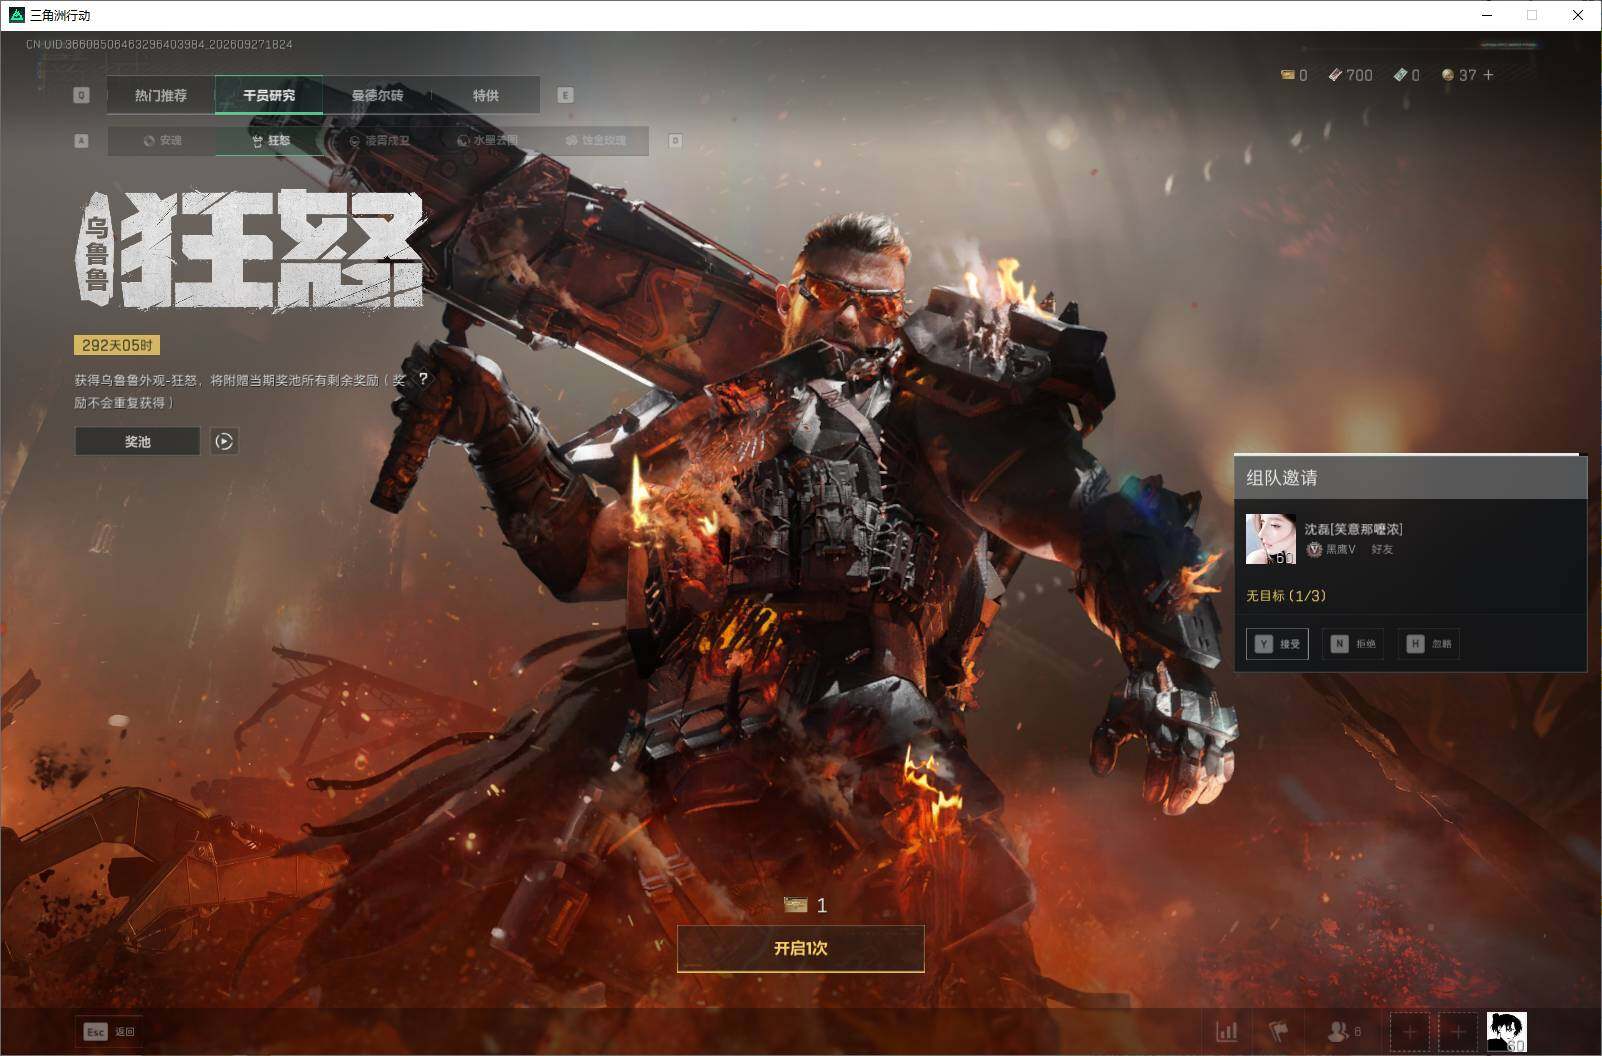The image size is (1602, 1056).
Task: Open the 热门推荐 tab
Action: coord(161,95)
